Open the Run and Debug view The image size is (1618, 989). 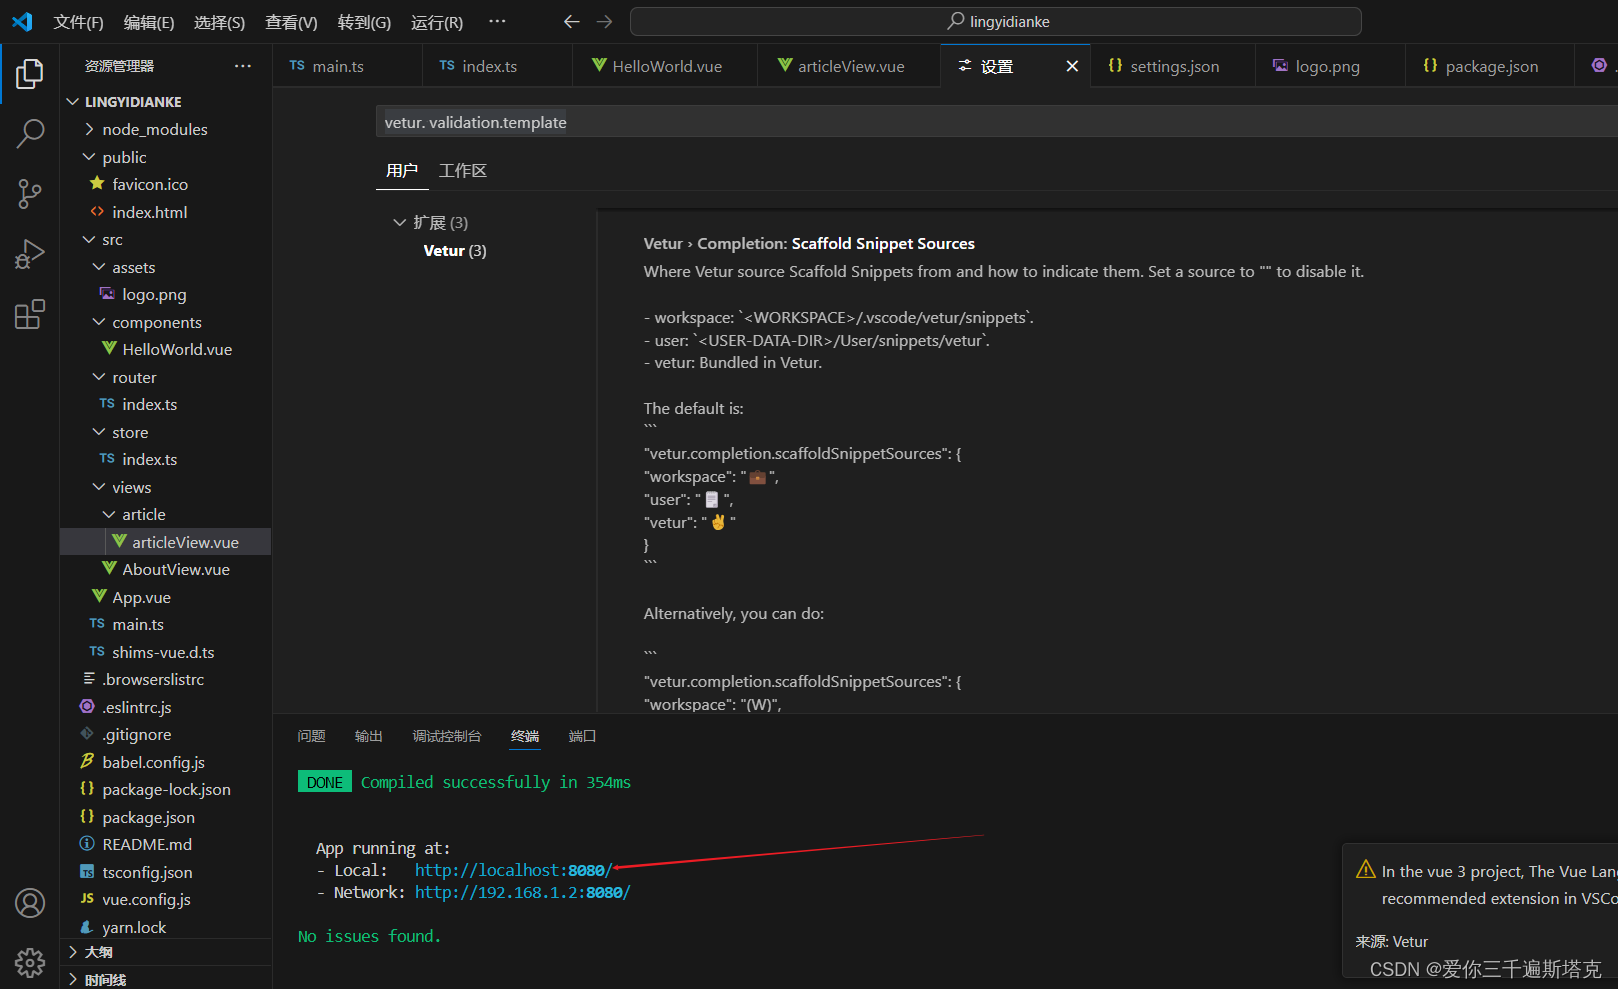(x=29, y=253)
